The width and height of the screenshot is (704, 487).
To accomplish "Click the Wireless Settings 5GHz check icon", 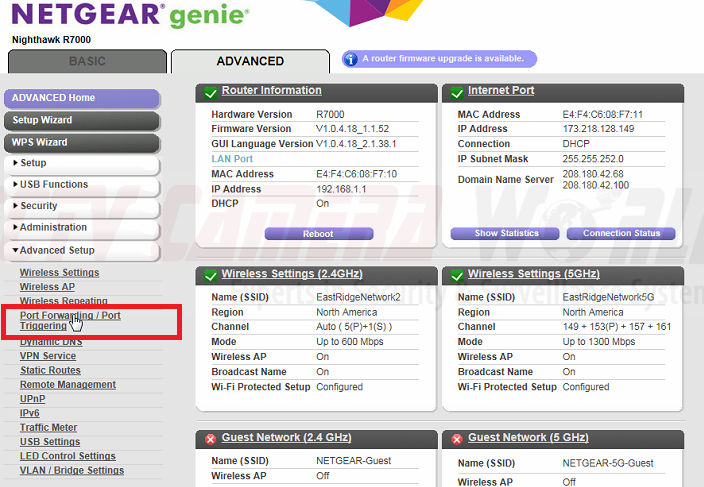I will 457,276.
